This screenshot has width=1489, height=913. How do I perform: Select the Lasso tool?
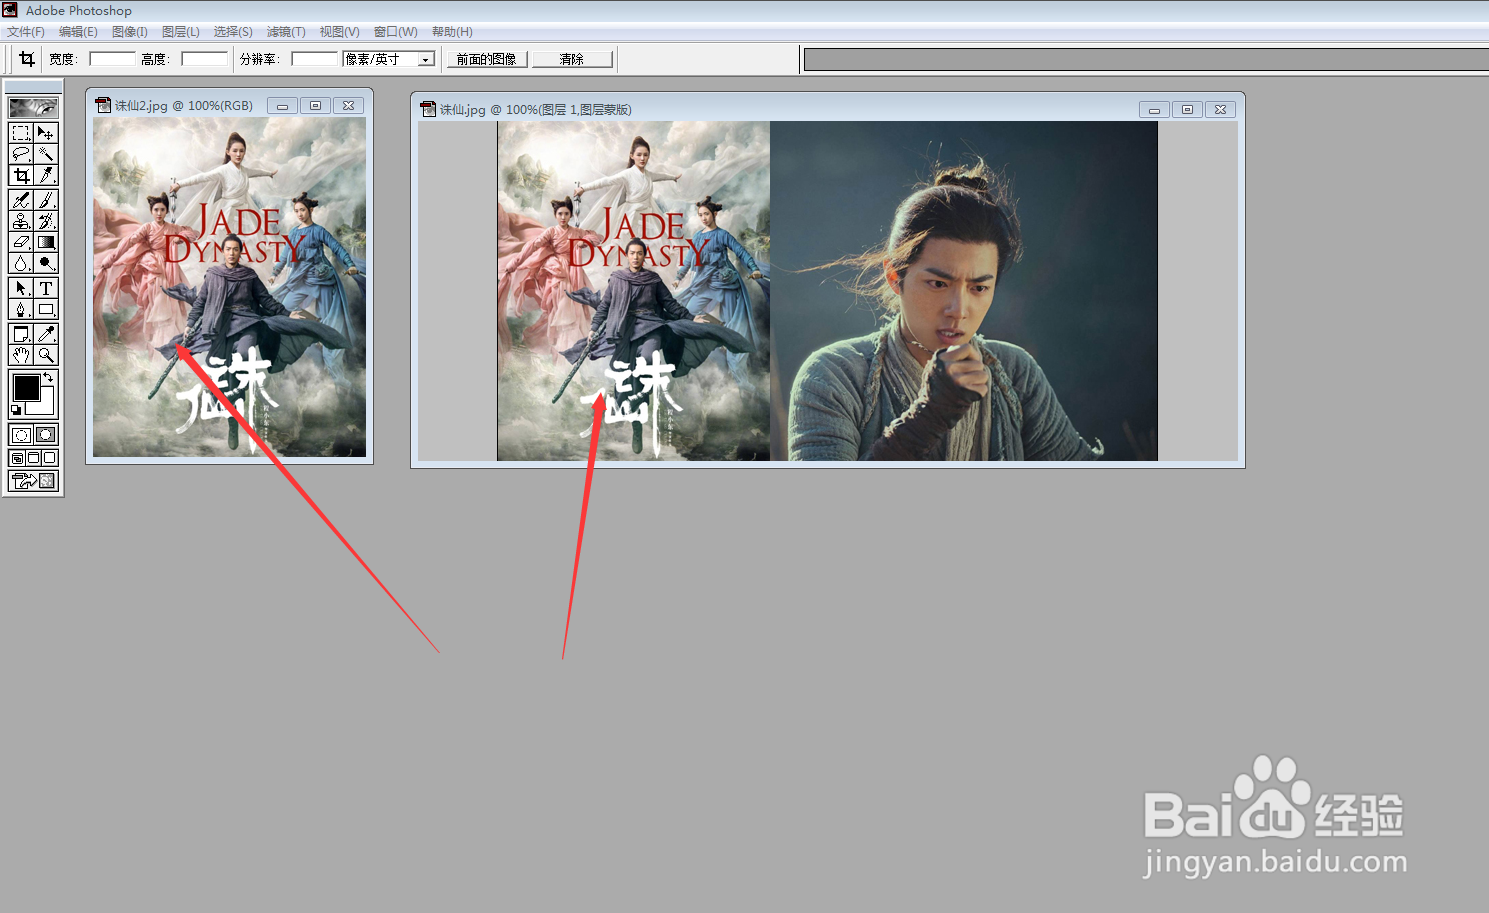pyautogui.click(x=21, y=154)
